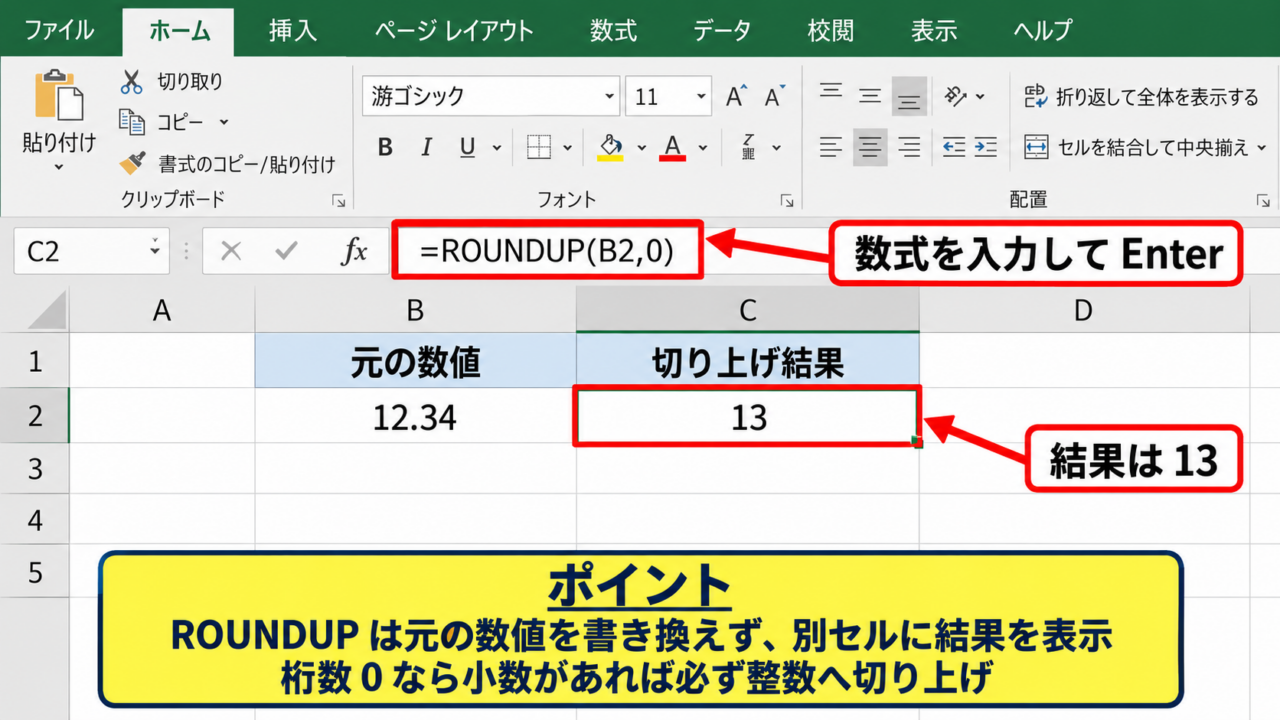This screenshot has height=720, width=1280.
Task: Increase font size with large A
Action: tap(736, 97)
